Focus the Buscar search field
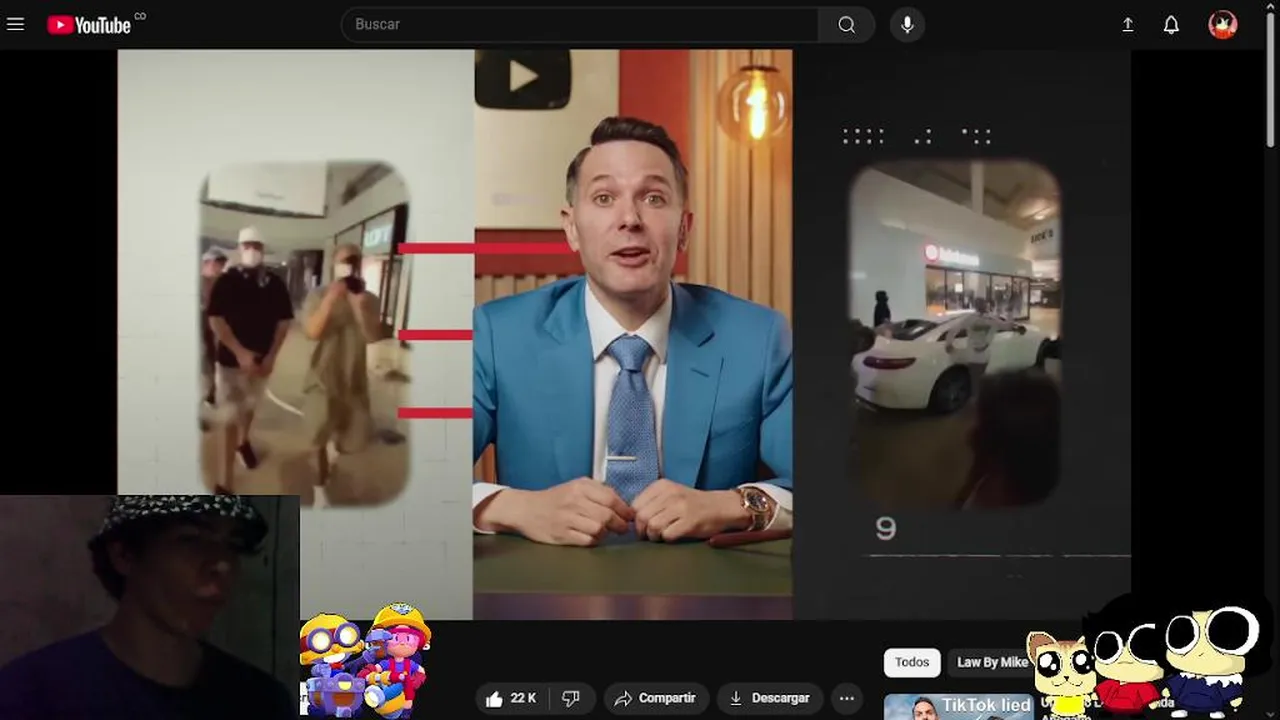The image size is (1280, 720). pos(580,24)
